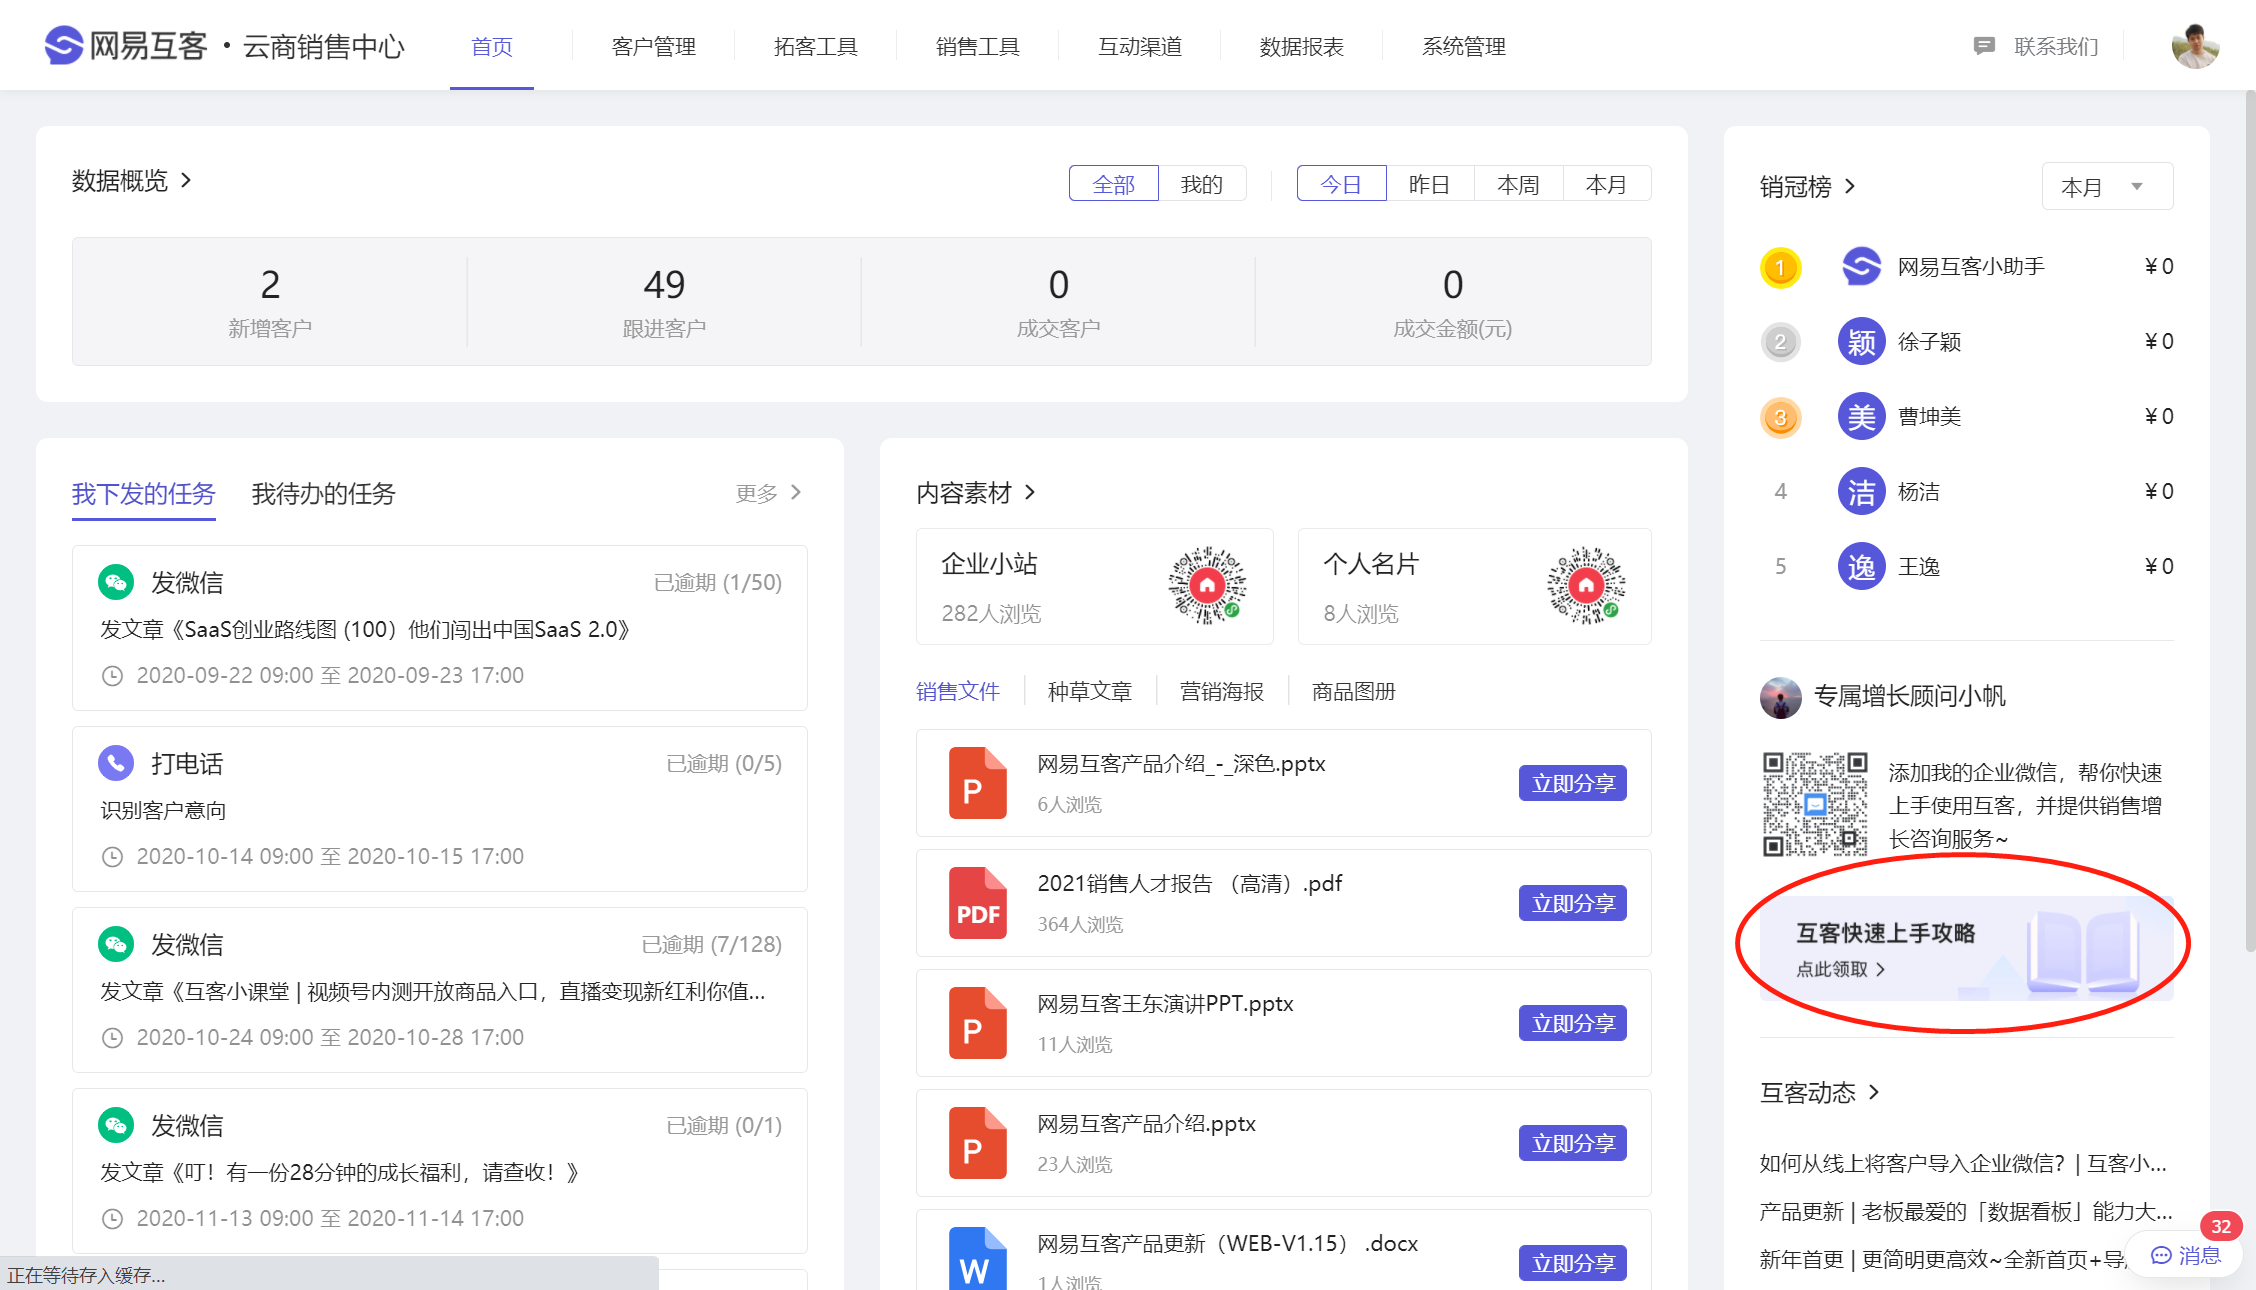Viewport: 2256px width, 1290px height.
Task: Click the PDF icon of 2021销售人才报告
Action: (x=977, y=903)
